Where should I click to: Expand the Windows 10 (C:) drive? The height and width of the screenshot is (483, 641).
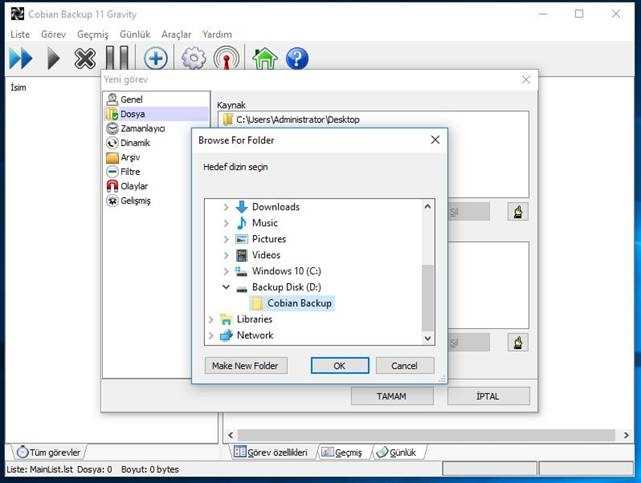pos(226,271)
